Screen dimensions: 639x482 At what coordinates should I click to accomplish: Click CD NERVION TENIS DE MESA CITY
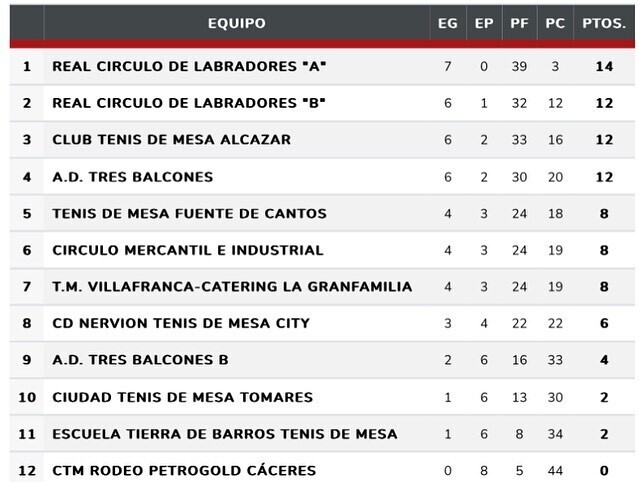(180, 323)
